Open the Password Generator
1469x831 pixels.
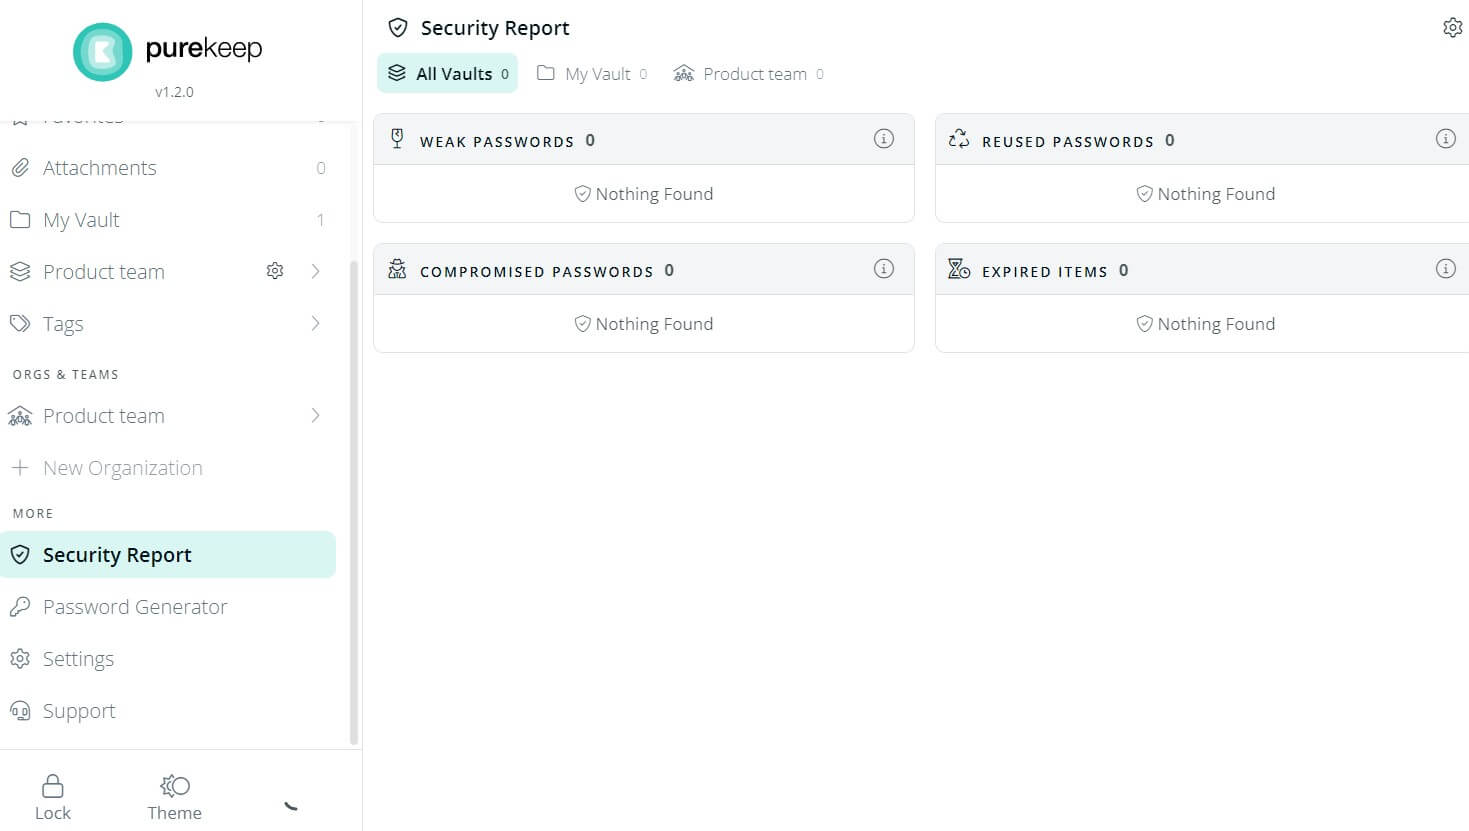(x=134, y=607)
